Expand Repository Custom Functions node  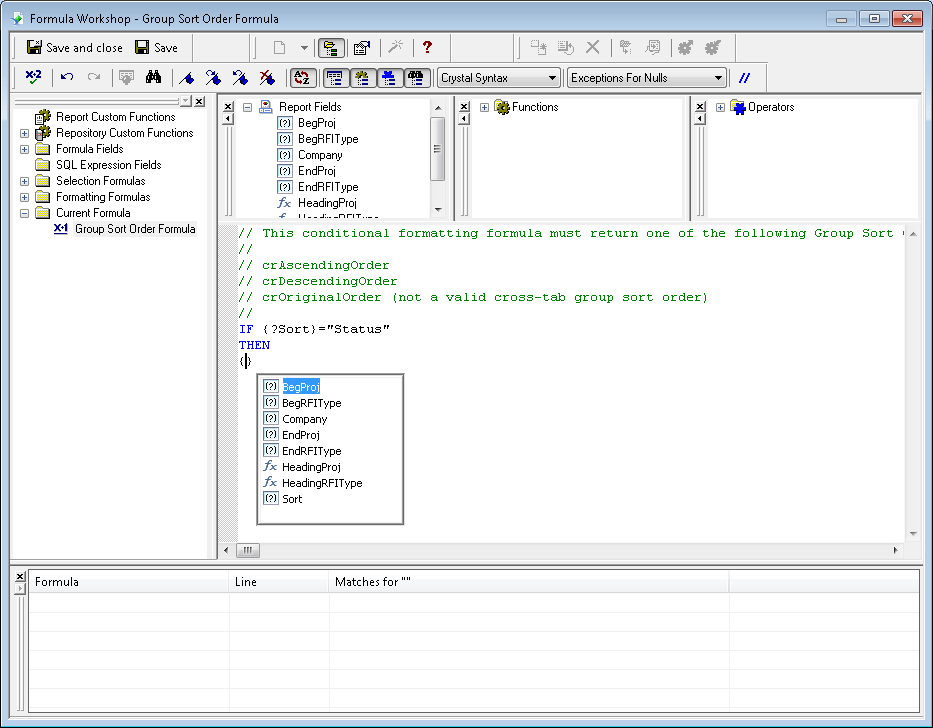pyautogui.click(x=24, y=133)
